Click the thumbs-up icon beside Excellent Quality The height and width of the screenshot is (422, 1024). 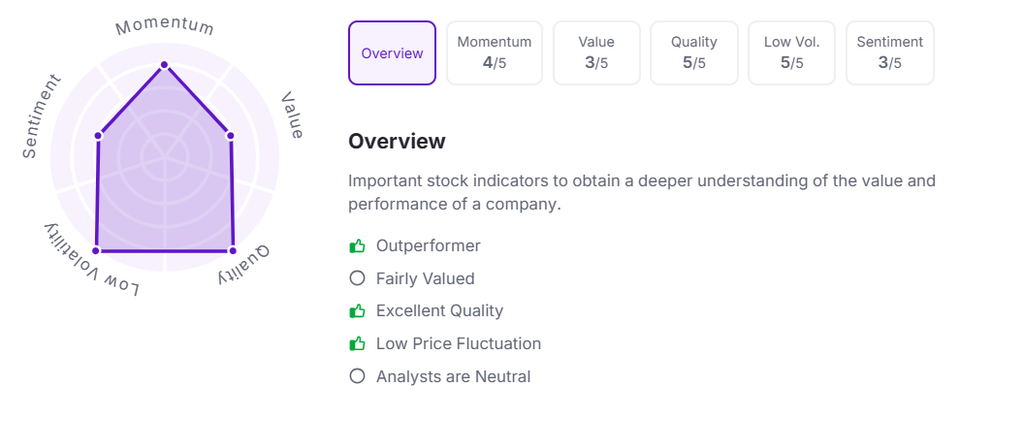pyautogui.click(x=357, y=311)
